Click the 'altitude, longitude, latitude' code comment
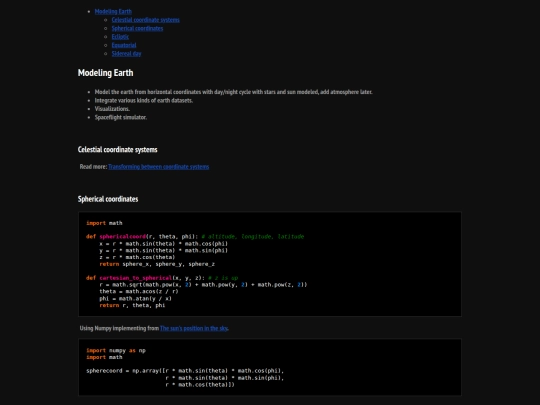The height and width of the screenshot is (405, 540). point(253,237)
